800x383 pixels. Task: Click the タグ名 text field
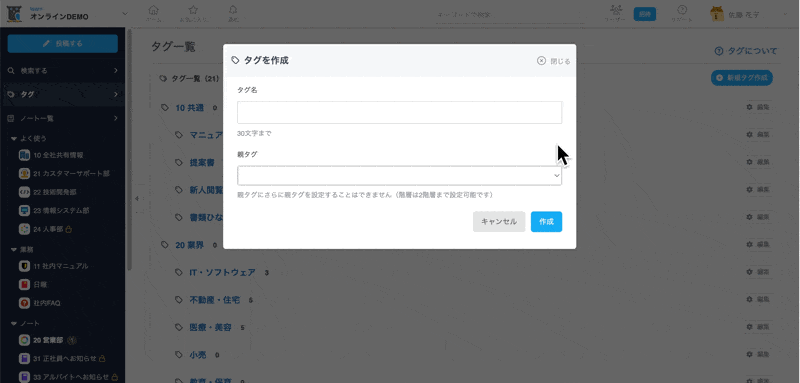tap(399, 112)
